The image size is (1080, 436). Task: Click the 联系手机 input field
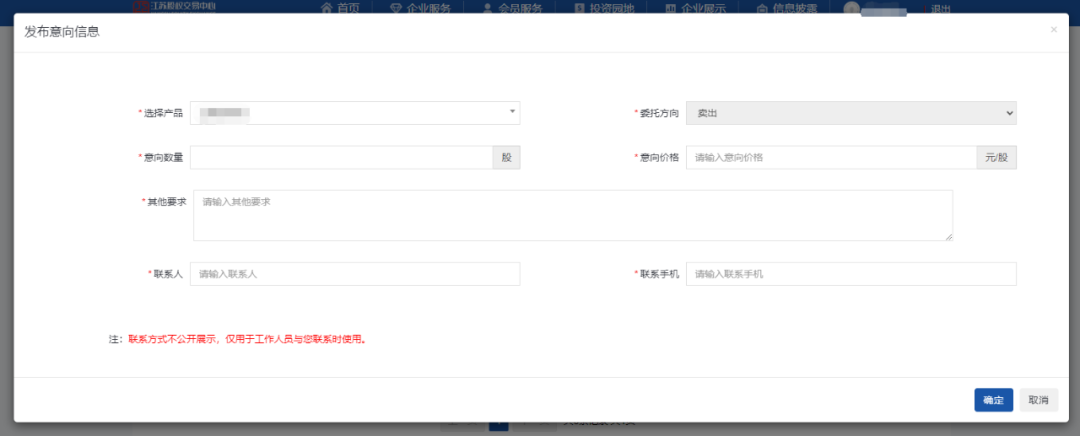point(850,274)
